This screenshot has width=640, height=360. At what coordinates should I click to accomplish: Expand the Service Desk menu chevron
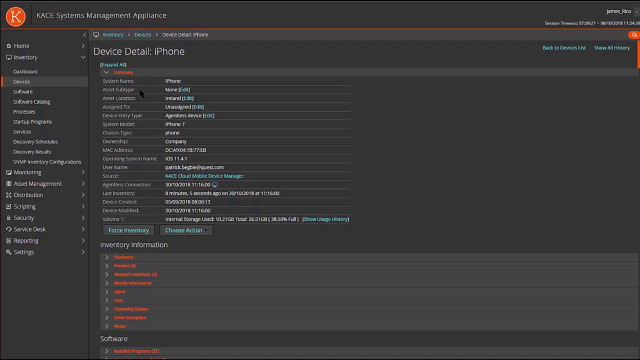point(83,229)
